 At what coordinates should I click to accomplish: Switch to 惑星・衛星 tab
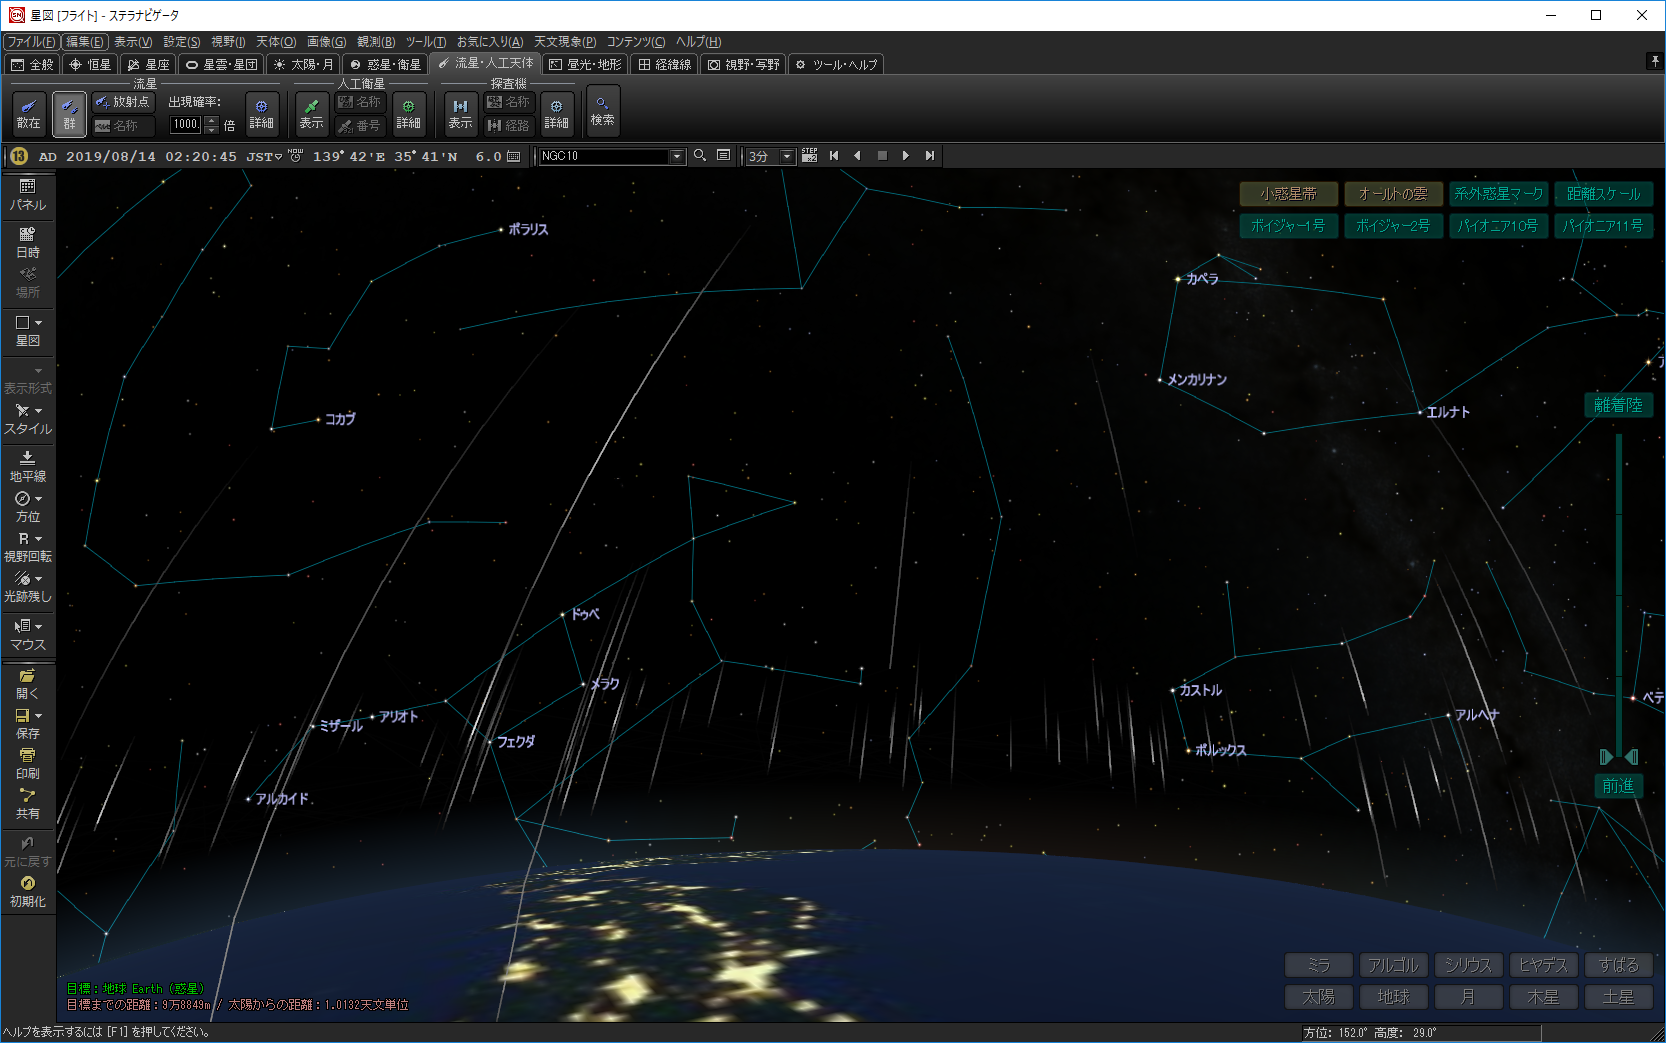(x=385, y=64)
